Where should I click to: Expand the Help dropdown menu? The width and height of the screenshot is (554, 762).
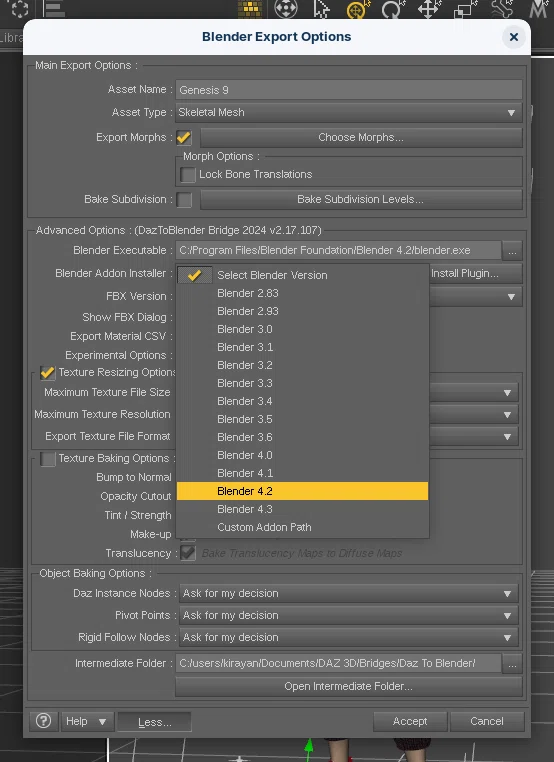point(87,721)
